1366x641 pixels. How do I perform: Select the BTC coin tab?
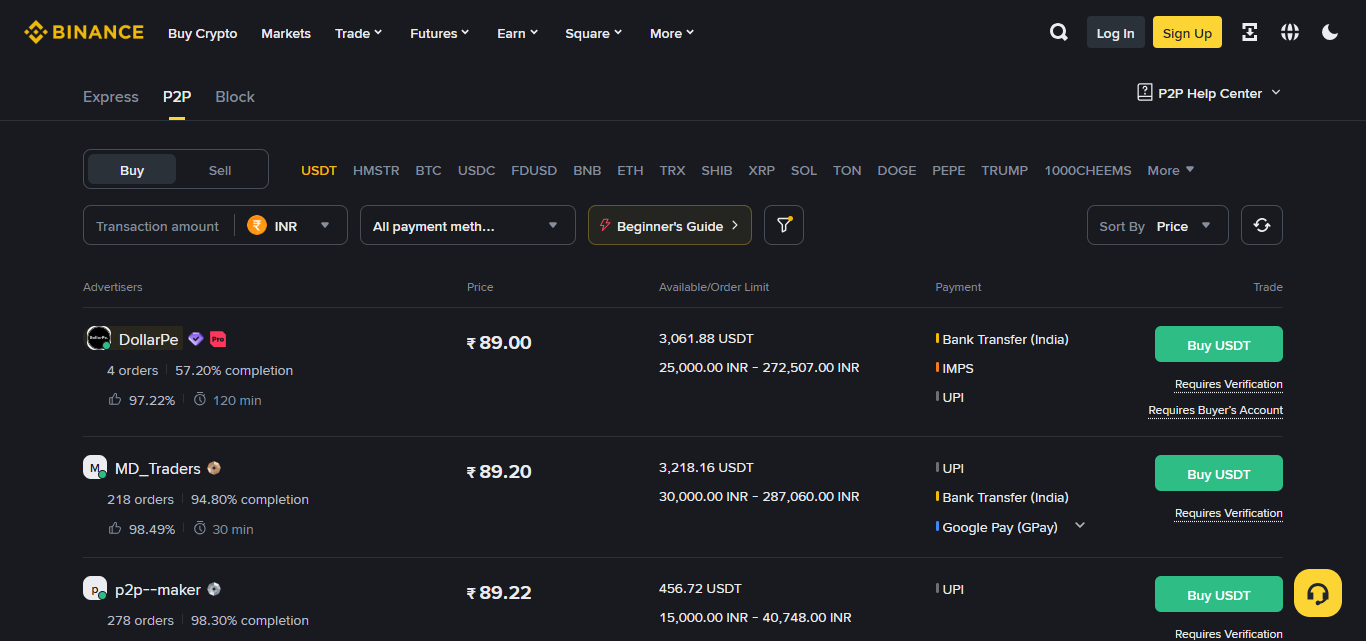click(x=428, y=170)
